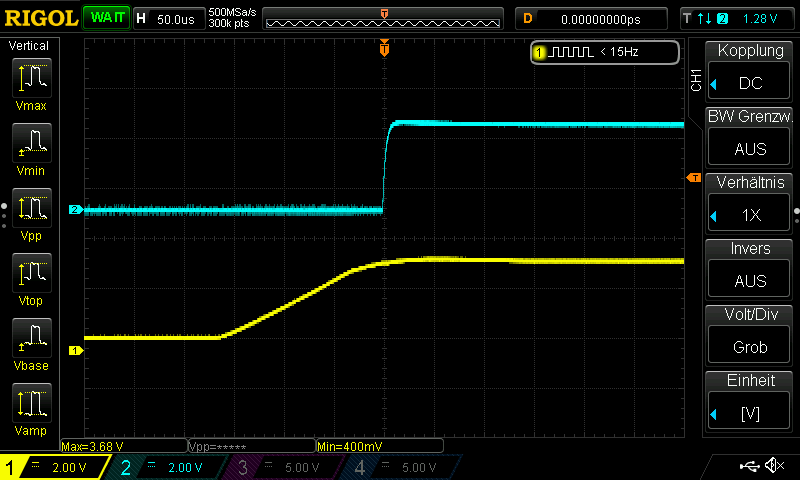Screen dimensions: 800x480
Task: Select the Vtop measurement icon
Action: 32,273
